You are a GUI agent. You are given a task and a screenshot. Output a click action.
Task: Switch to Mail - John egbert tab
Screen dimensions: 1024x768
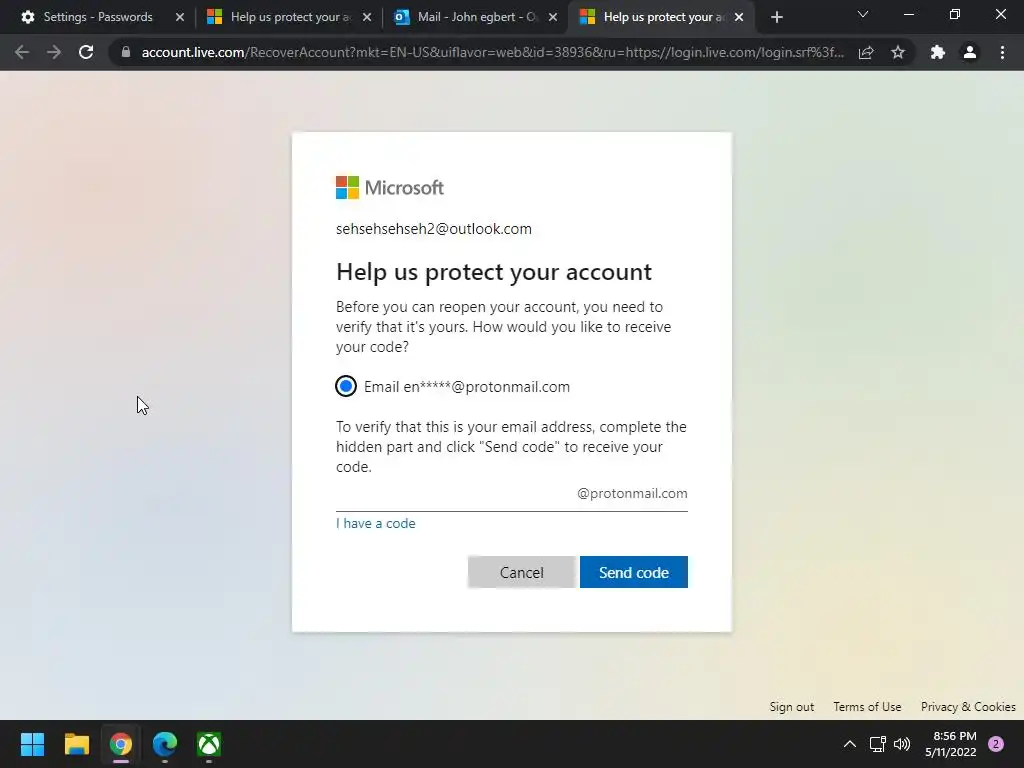click(475, 17)
